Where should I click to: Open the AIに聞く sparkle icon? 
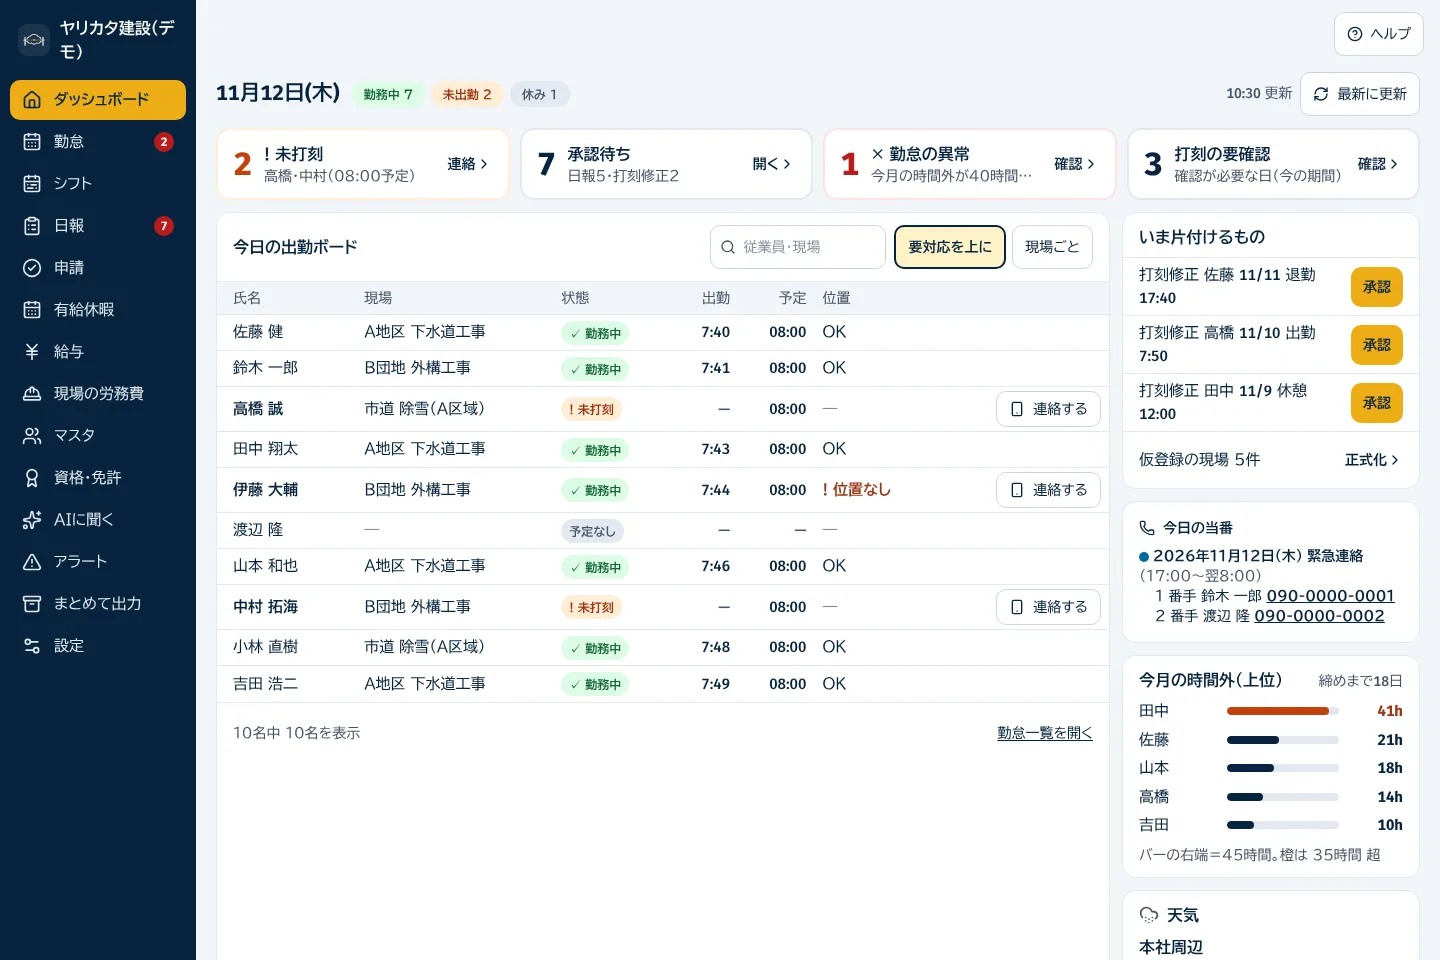tap(32, 520)
